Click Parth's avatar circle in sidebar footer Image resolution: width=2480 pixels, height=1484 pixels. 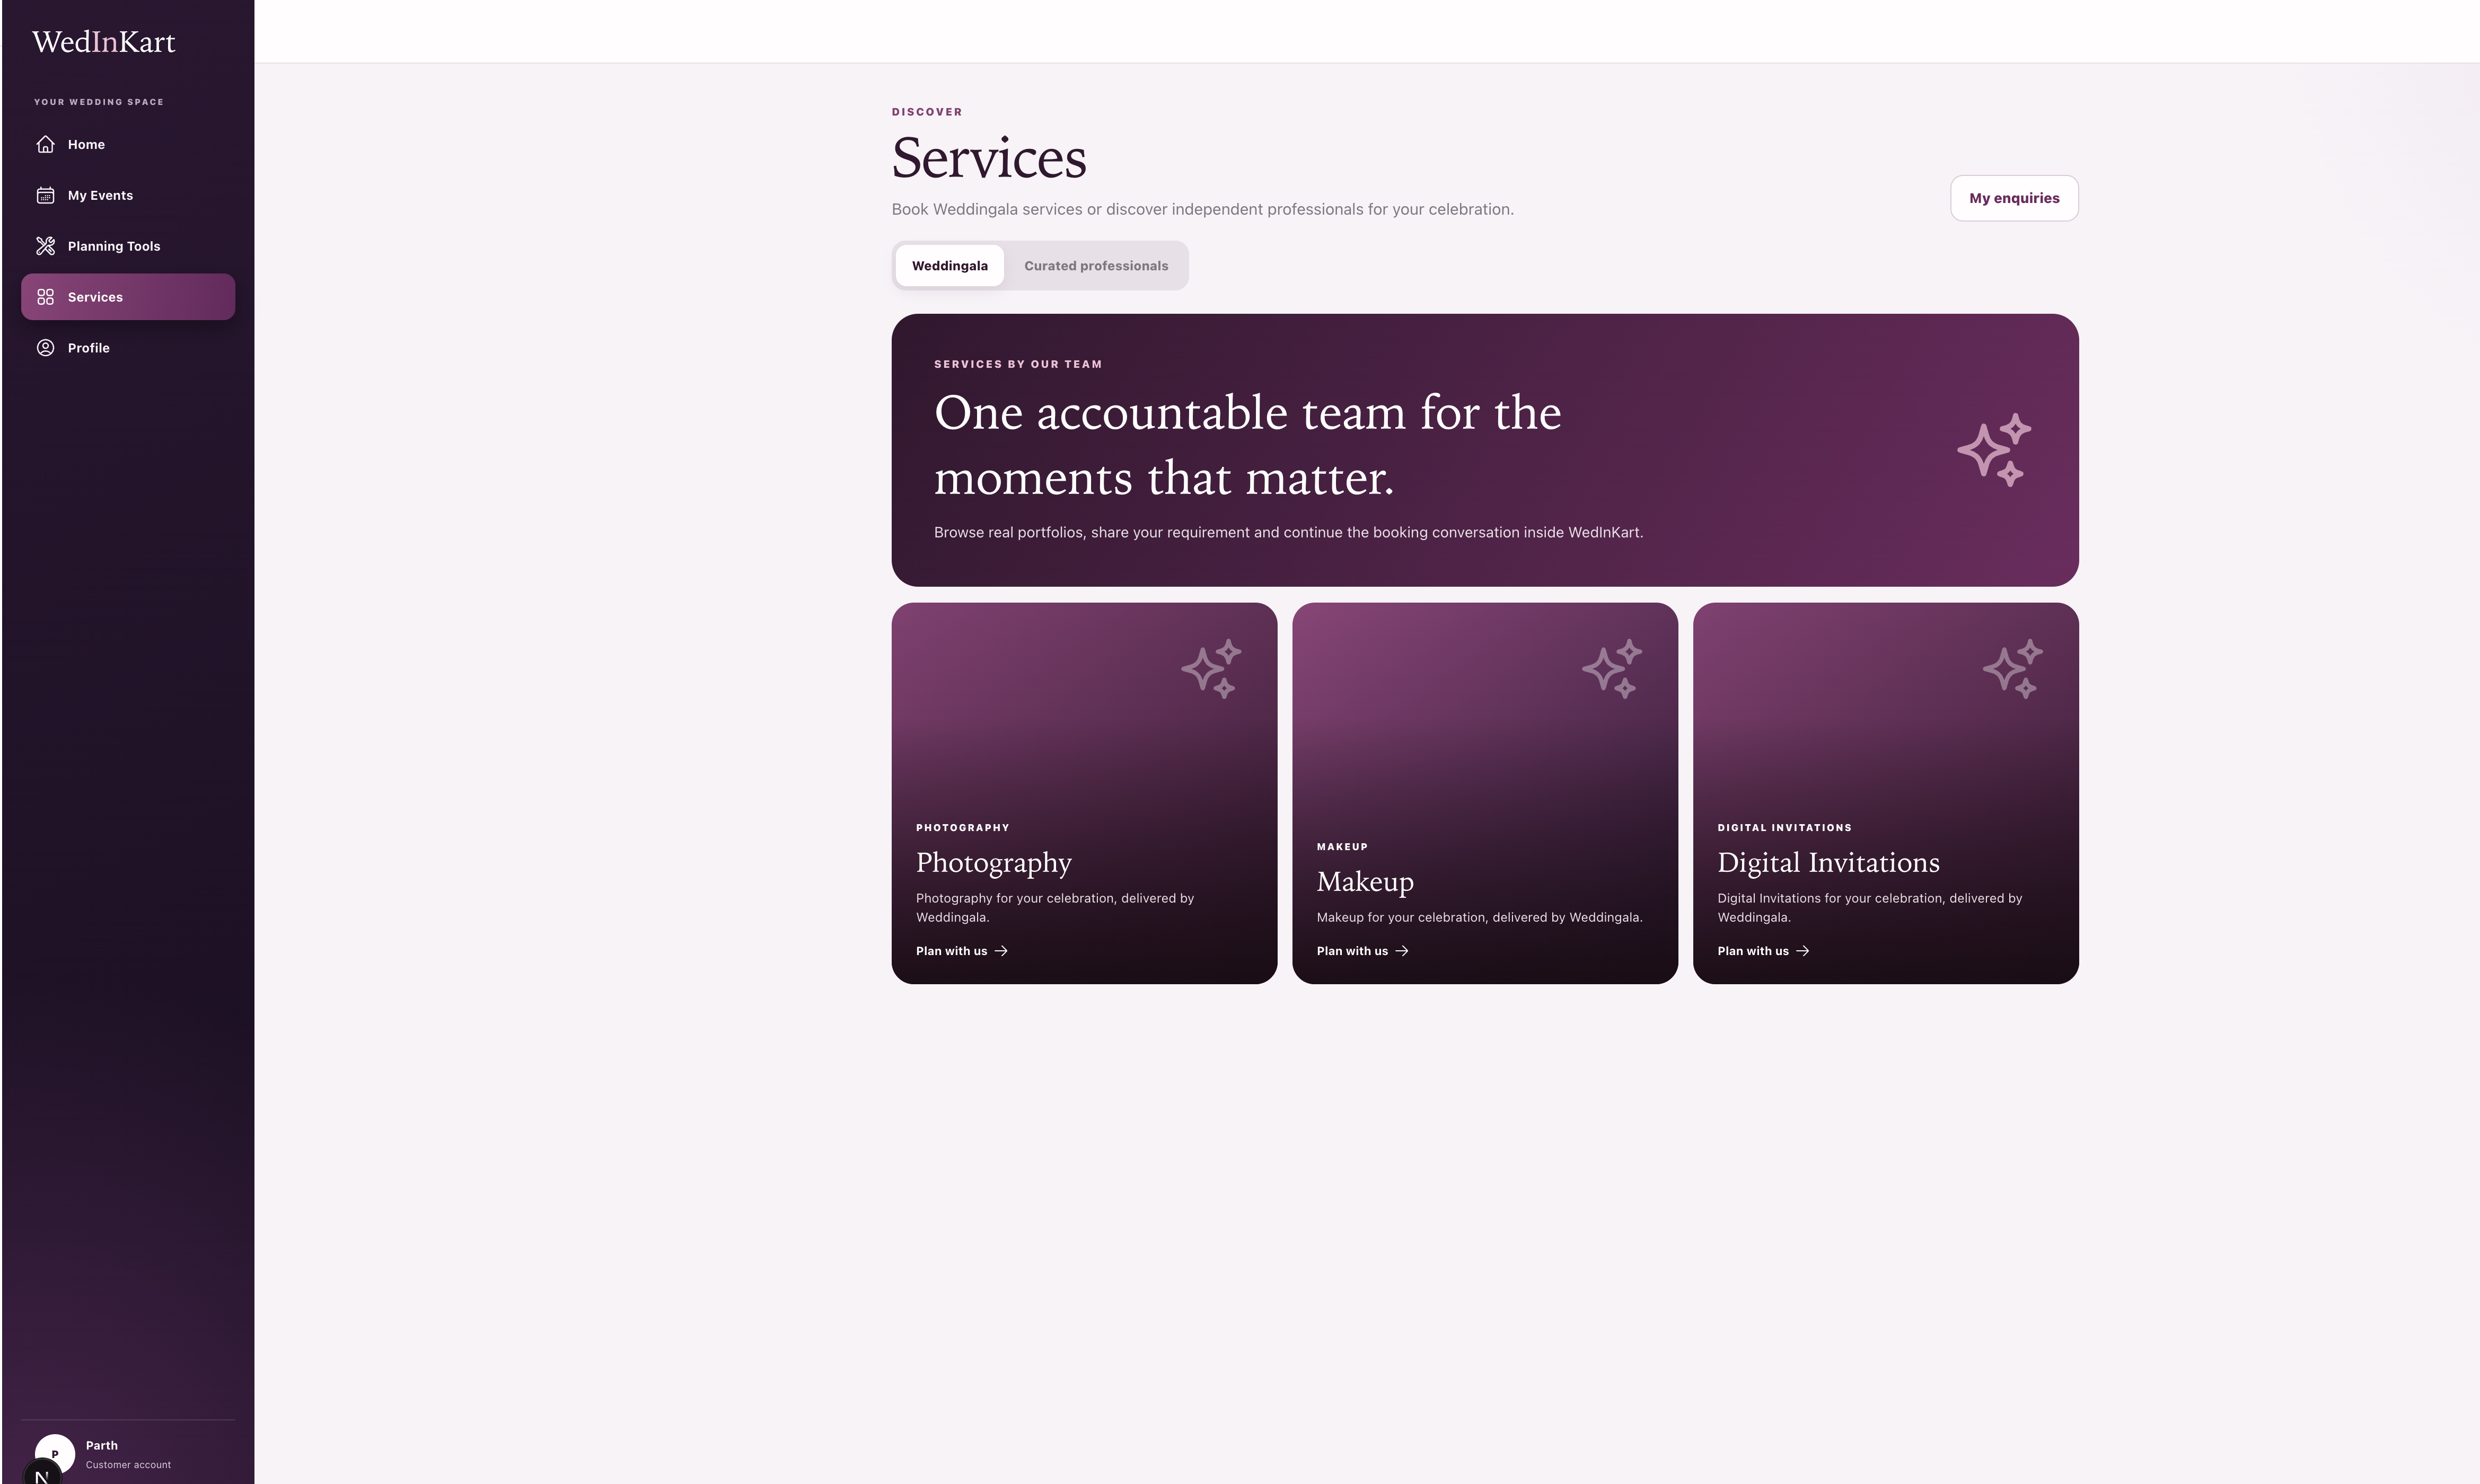(x=55, y=1454)
